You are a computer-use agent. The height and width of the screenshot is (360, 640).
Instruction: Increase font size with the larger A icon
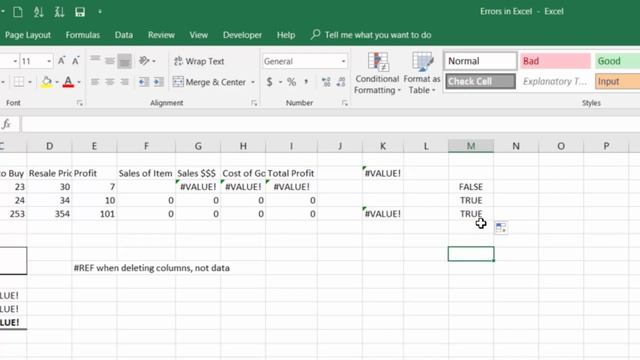(61, 61)
